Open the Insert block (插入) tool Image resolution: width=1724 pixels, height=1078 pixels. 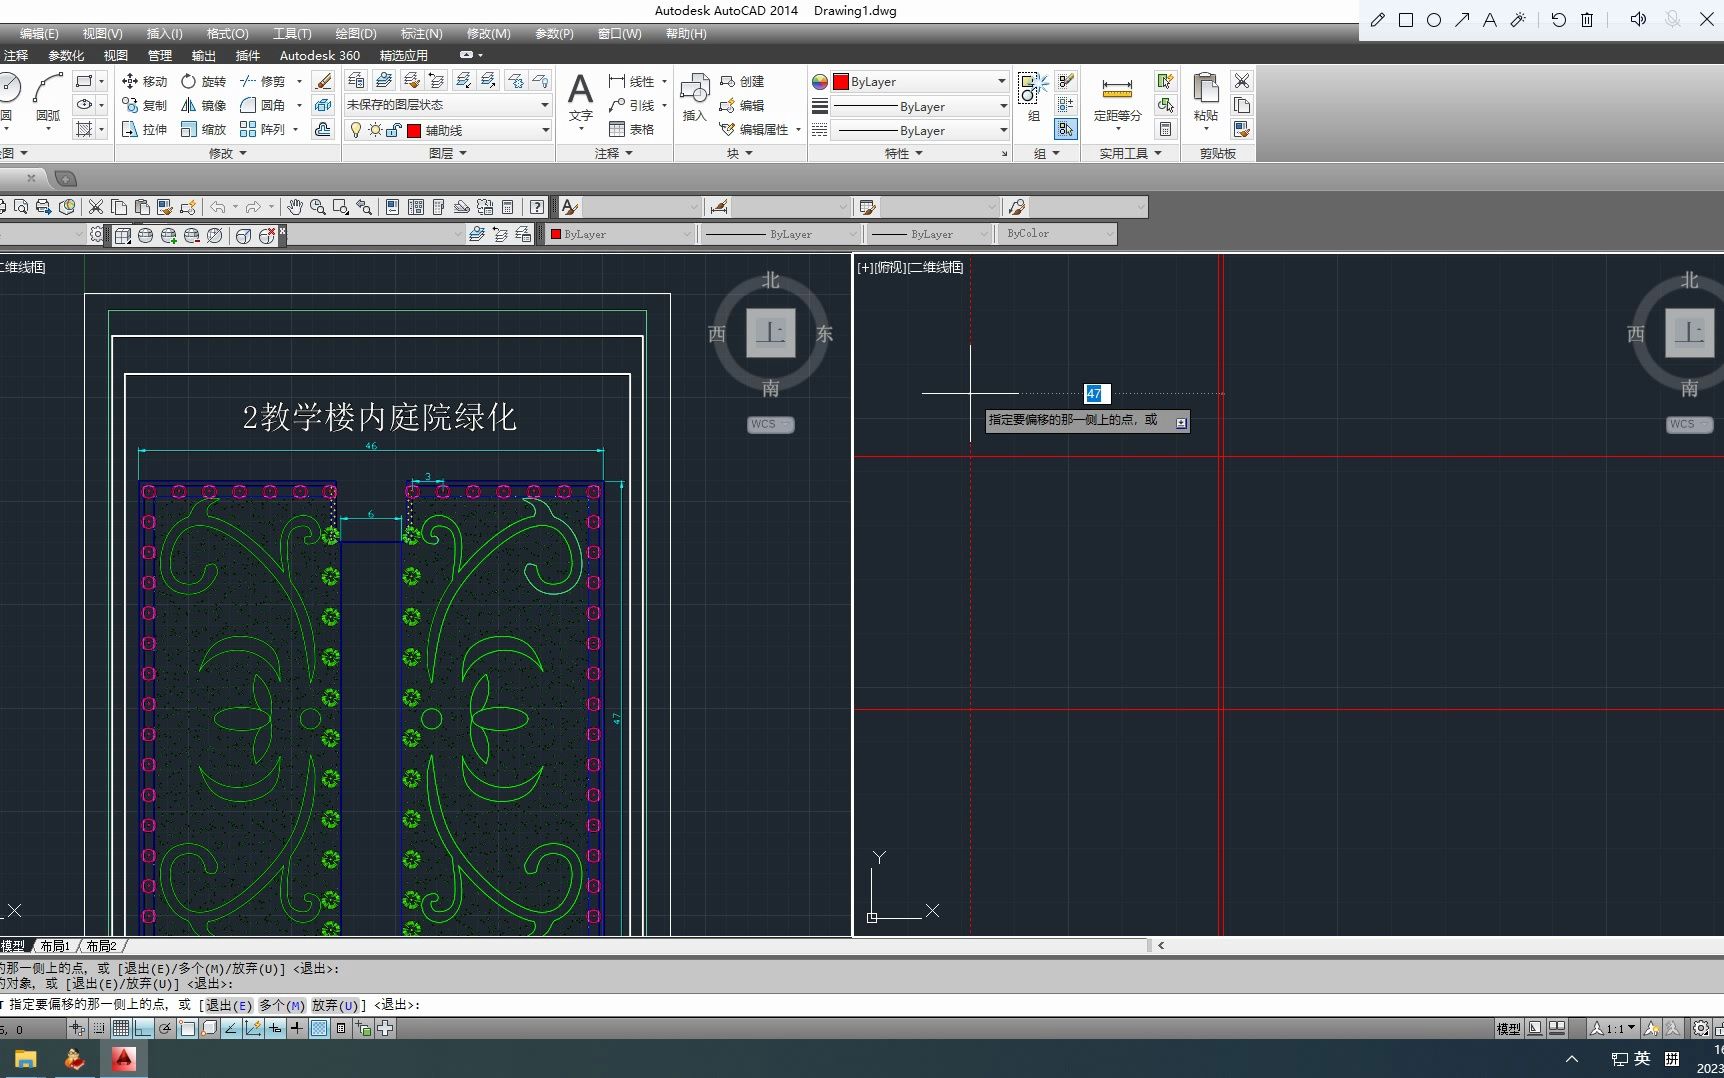(x=694, y=97)
